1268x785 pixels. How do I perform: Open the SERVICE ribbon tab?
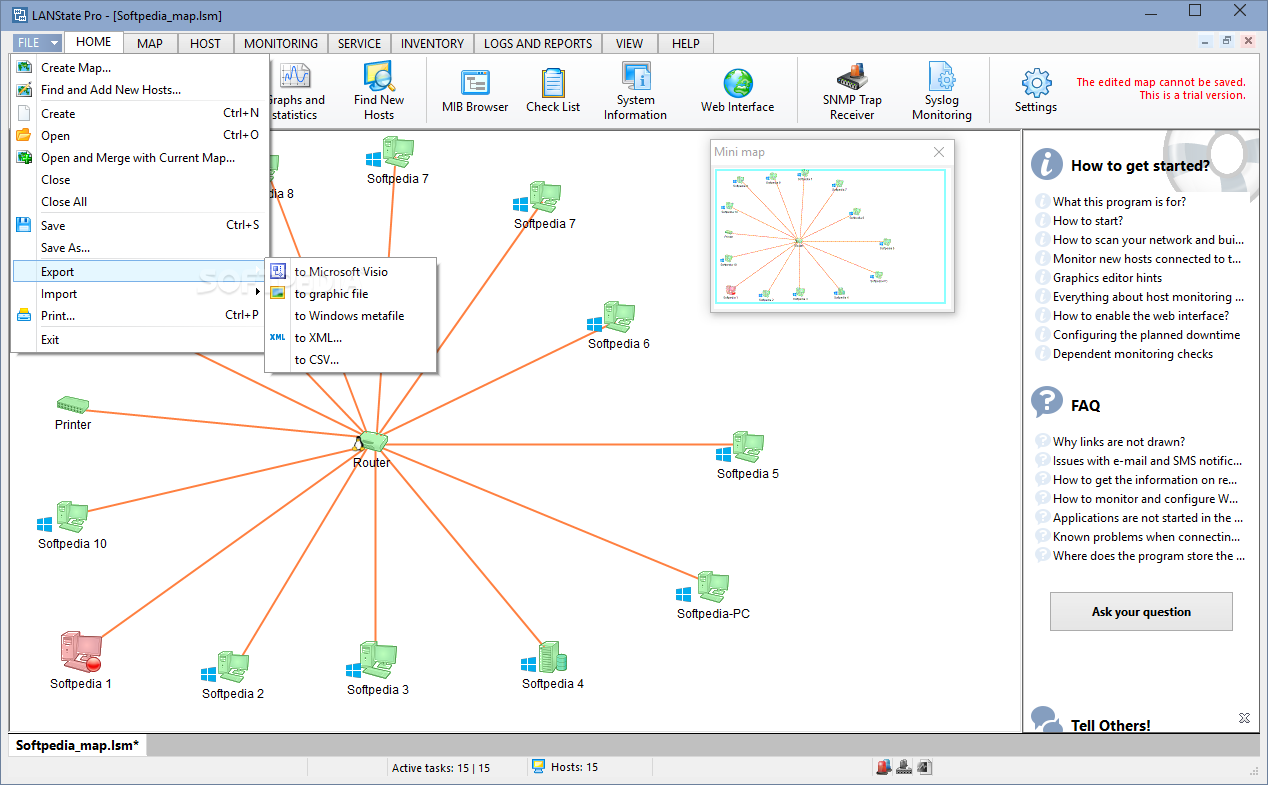pyautogui.click(x=359, y=43)
